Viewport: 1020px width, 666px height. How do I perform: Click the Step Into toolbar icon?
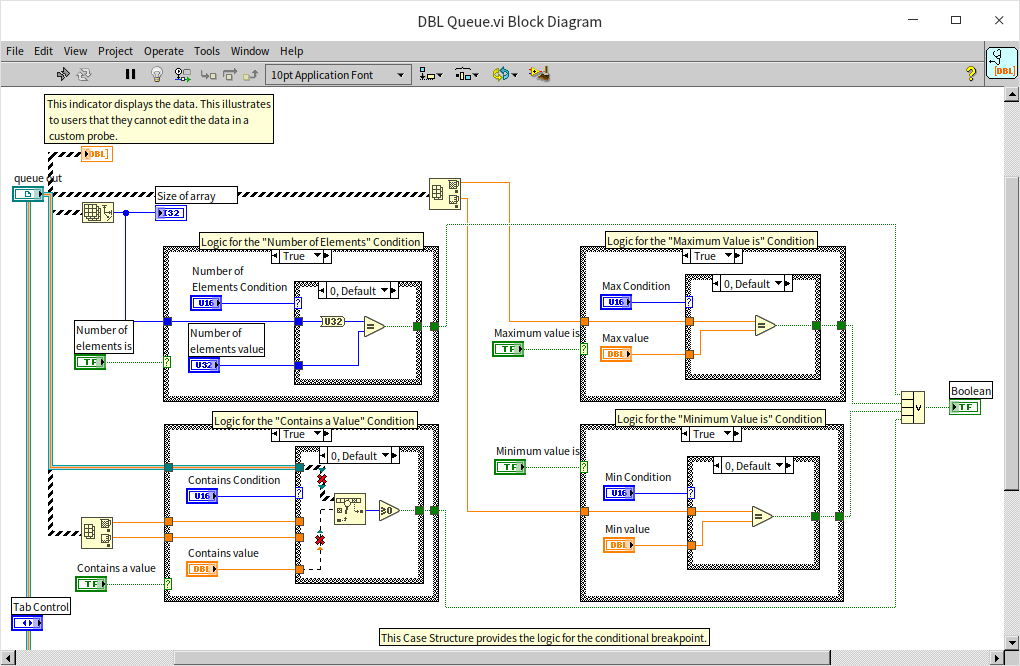pyautogui.click(x=208, y=74)
